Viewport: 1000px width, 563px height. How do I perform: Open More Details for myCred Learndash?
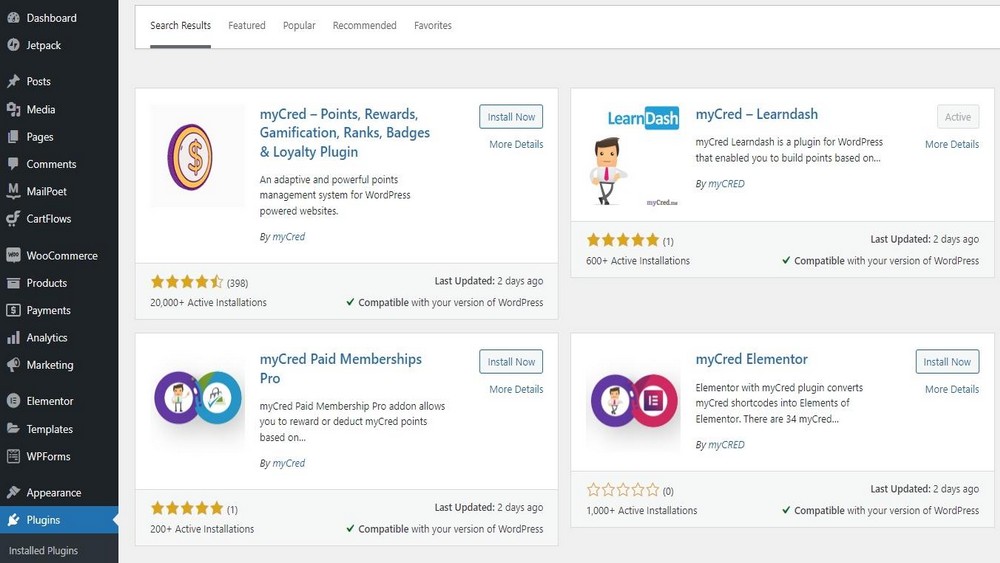(x=952, y=144)
